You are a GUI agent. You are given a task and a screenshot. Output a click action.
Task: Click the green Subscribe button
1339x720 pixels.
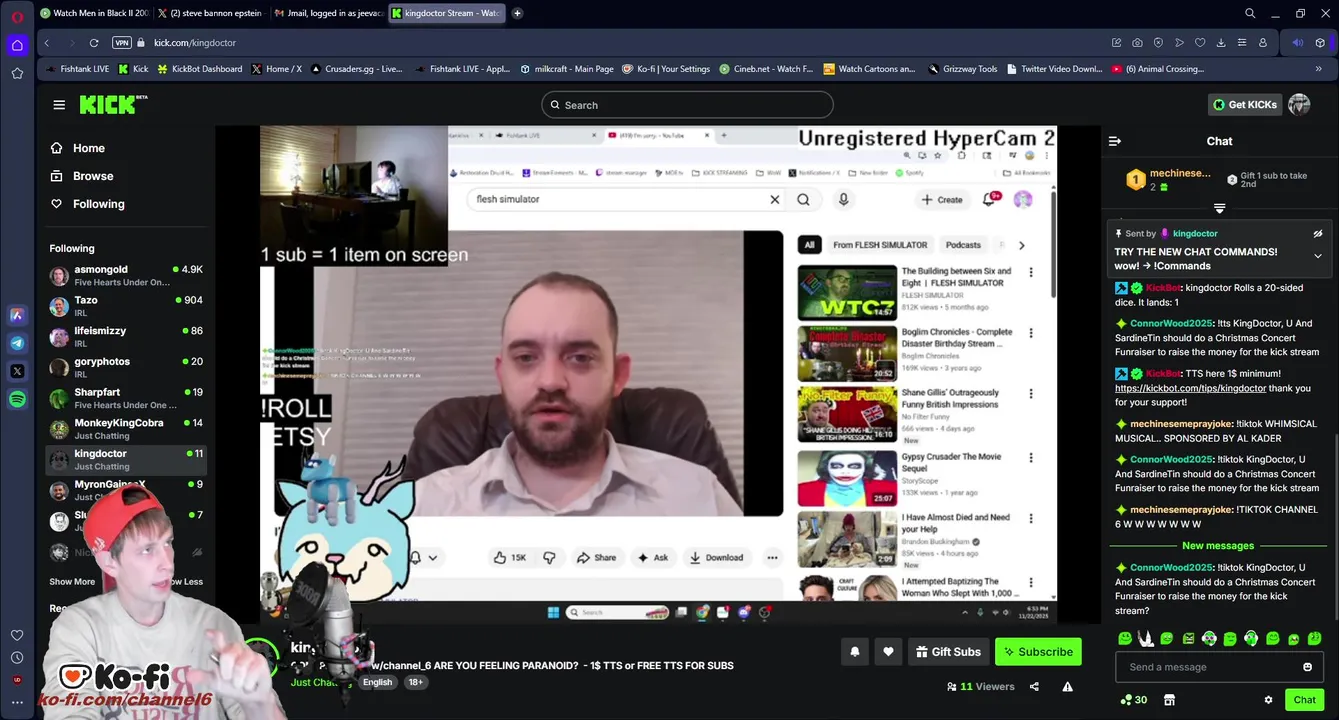(1038, 652)
